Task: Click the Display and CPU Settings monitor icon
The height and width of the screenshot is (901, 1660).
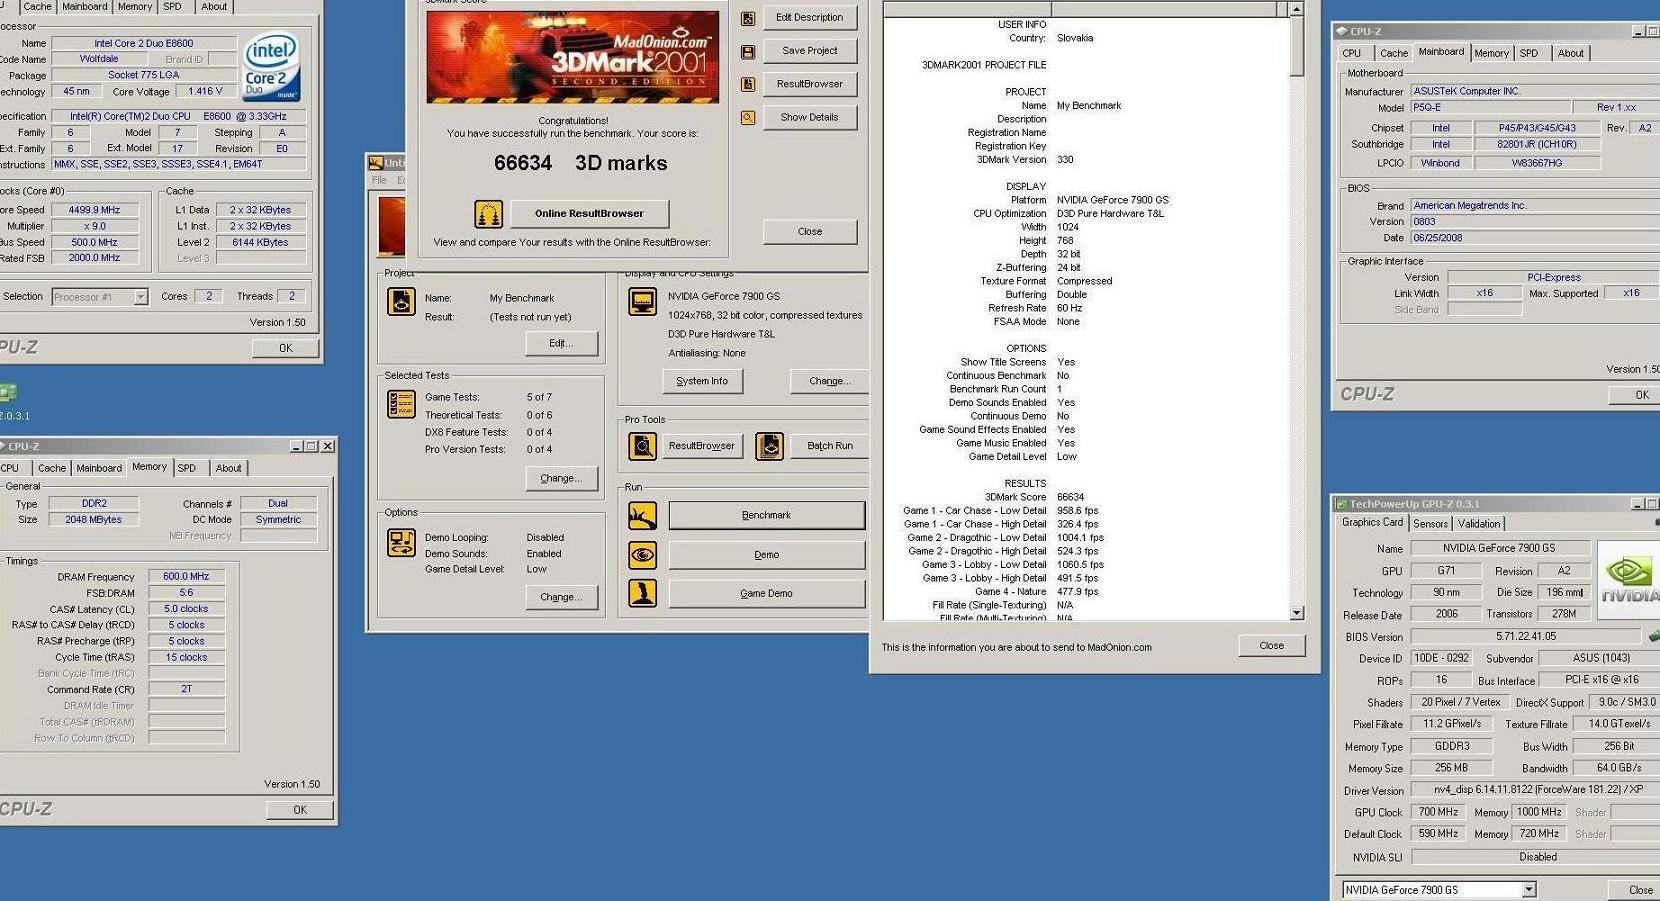Action: (642, 301)
